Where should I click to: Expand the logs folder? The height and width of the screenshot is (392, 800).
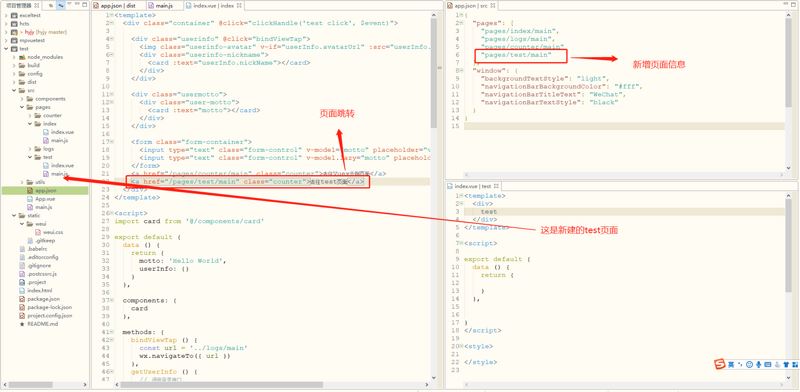coord(30,149)
